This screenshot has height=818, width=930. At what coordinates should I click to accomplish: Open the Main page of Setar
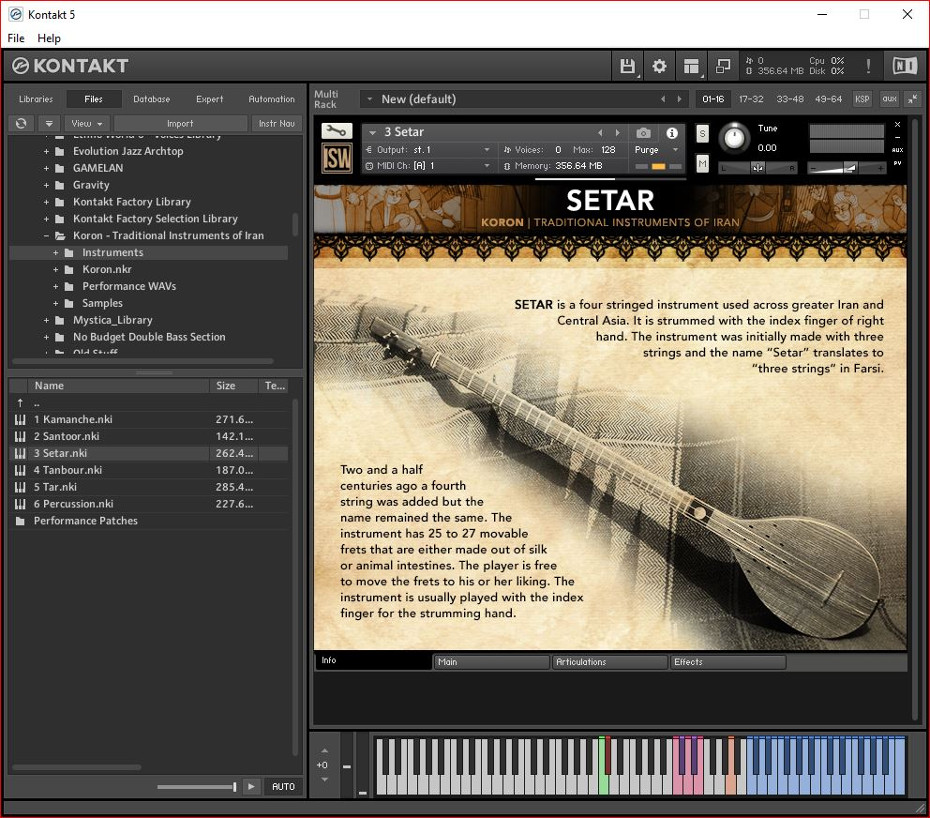pyautogui.click(x=491, y=662)
